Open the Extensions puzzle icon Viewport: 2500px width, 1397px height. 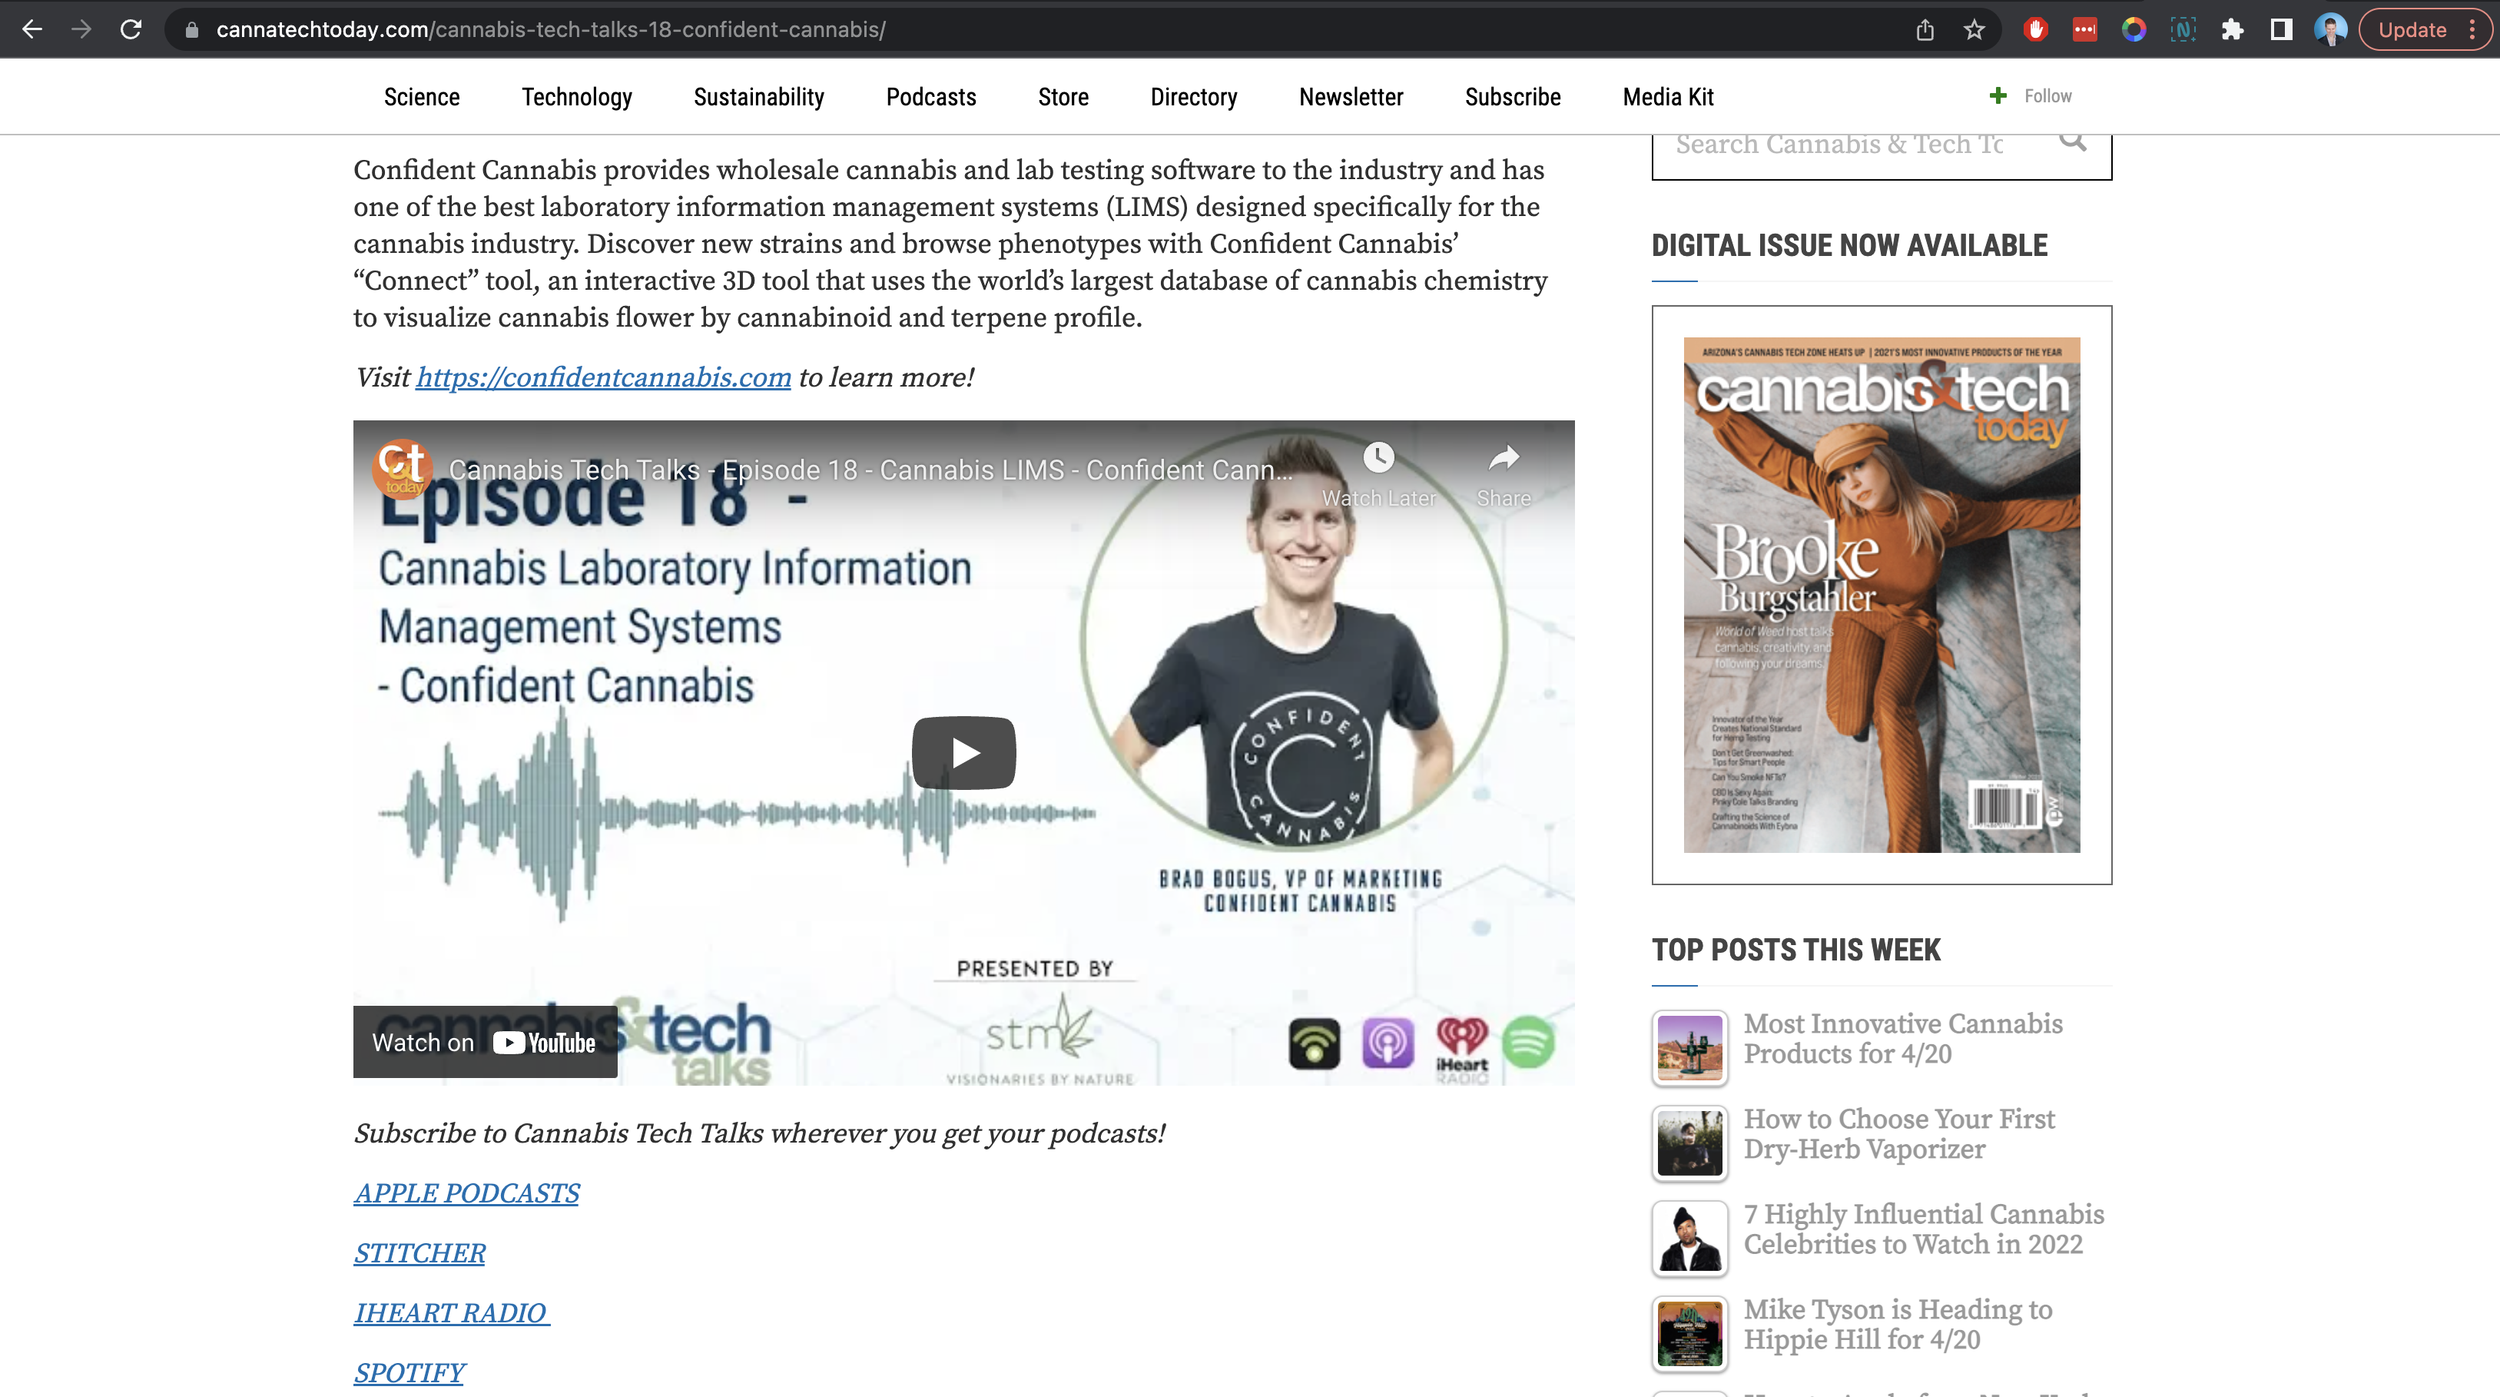2232,29
